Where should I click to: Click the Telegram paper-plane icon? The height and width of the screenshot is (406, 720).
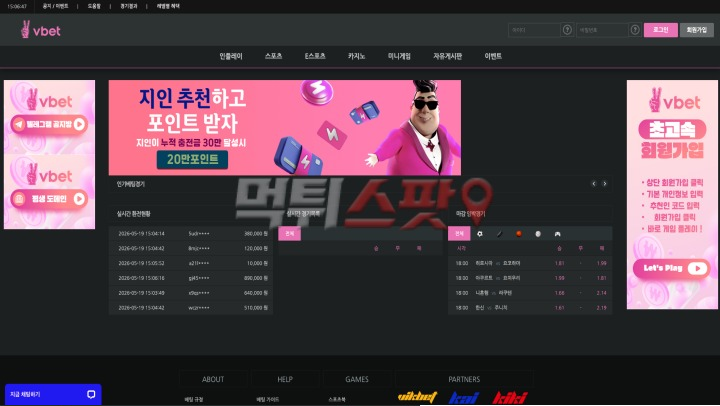click(19, 124)
